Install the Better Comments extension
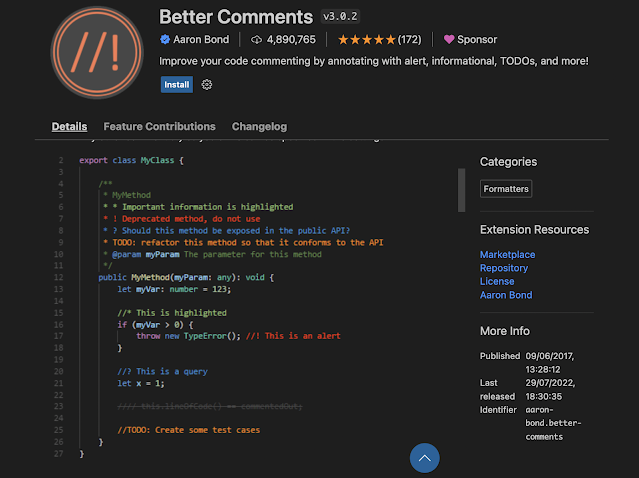The height and width of the screenshot is (478, 639). click(176, 84)
